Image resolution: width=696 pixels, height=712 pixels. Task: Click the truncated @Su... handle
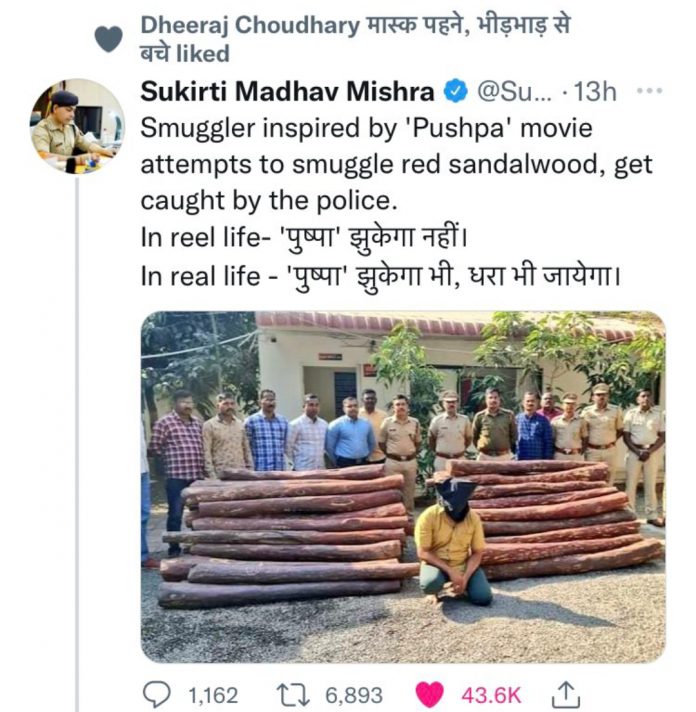pyautogui.click(x=512, y=92)
